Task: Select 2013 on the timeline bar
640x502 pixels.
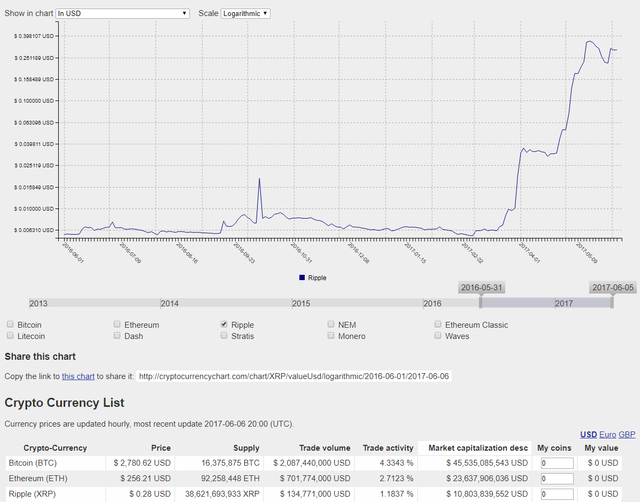Action: pyautogui.click(x=38, y=303)
